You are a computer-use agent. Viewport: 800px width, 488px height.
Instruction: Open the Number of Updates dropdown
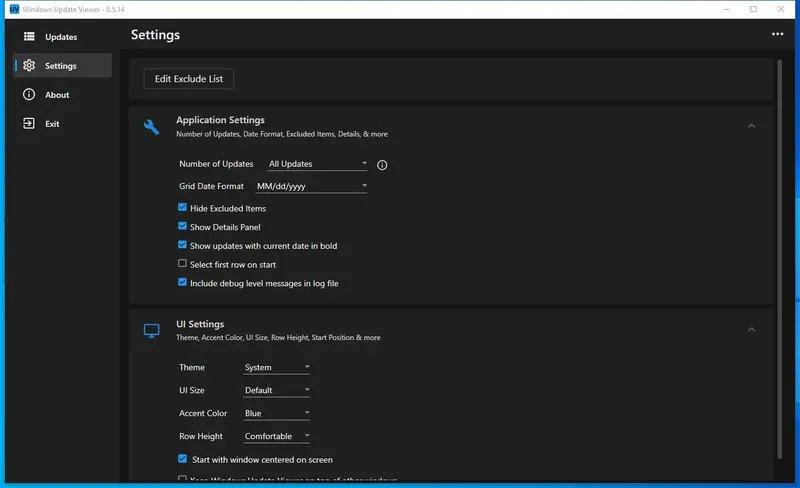(x=318, y=164)
